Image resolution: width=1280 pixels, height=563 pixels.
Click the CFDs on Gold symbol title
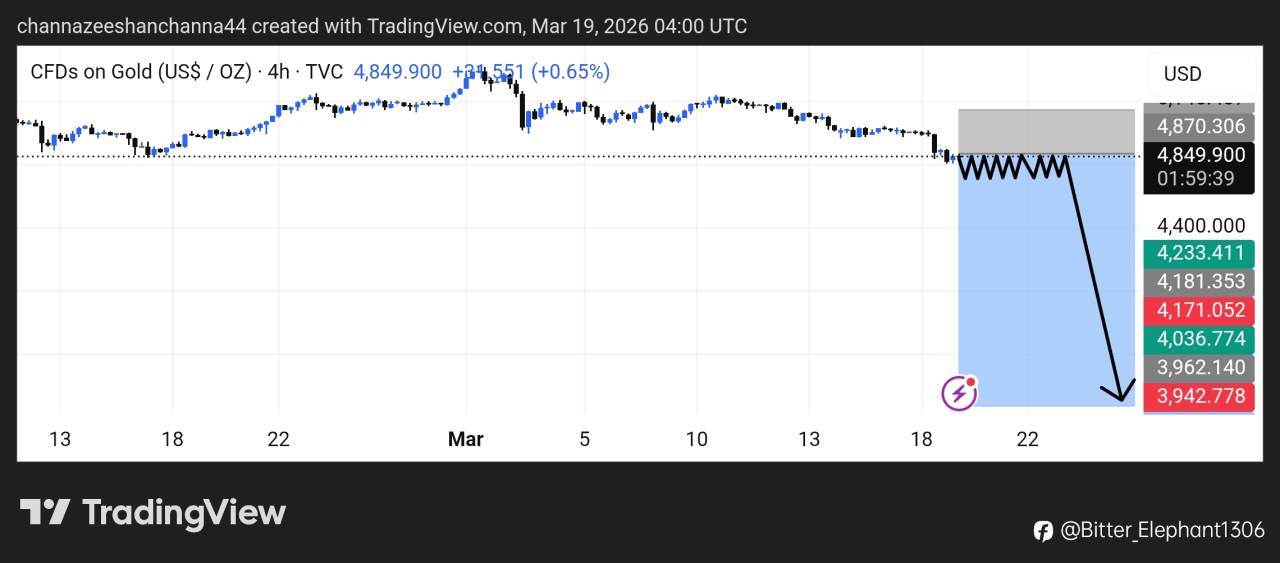point(140,72)
